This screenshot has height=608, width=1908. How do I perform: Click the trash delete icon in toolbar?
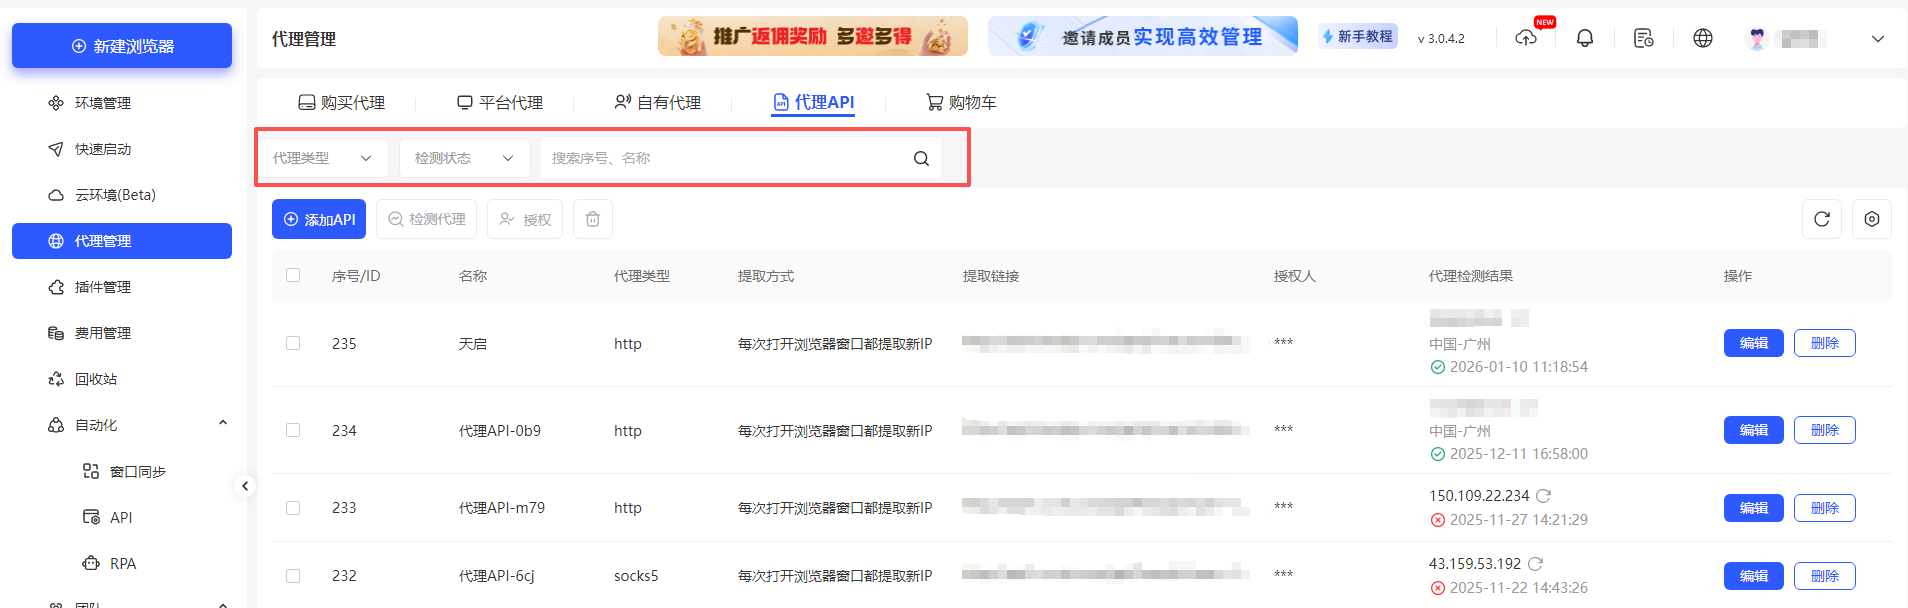coord(593,219)
